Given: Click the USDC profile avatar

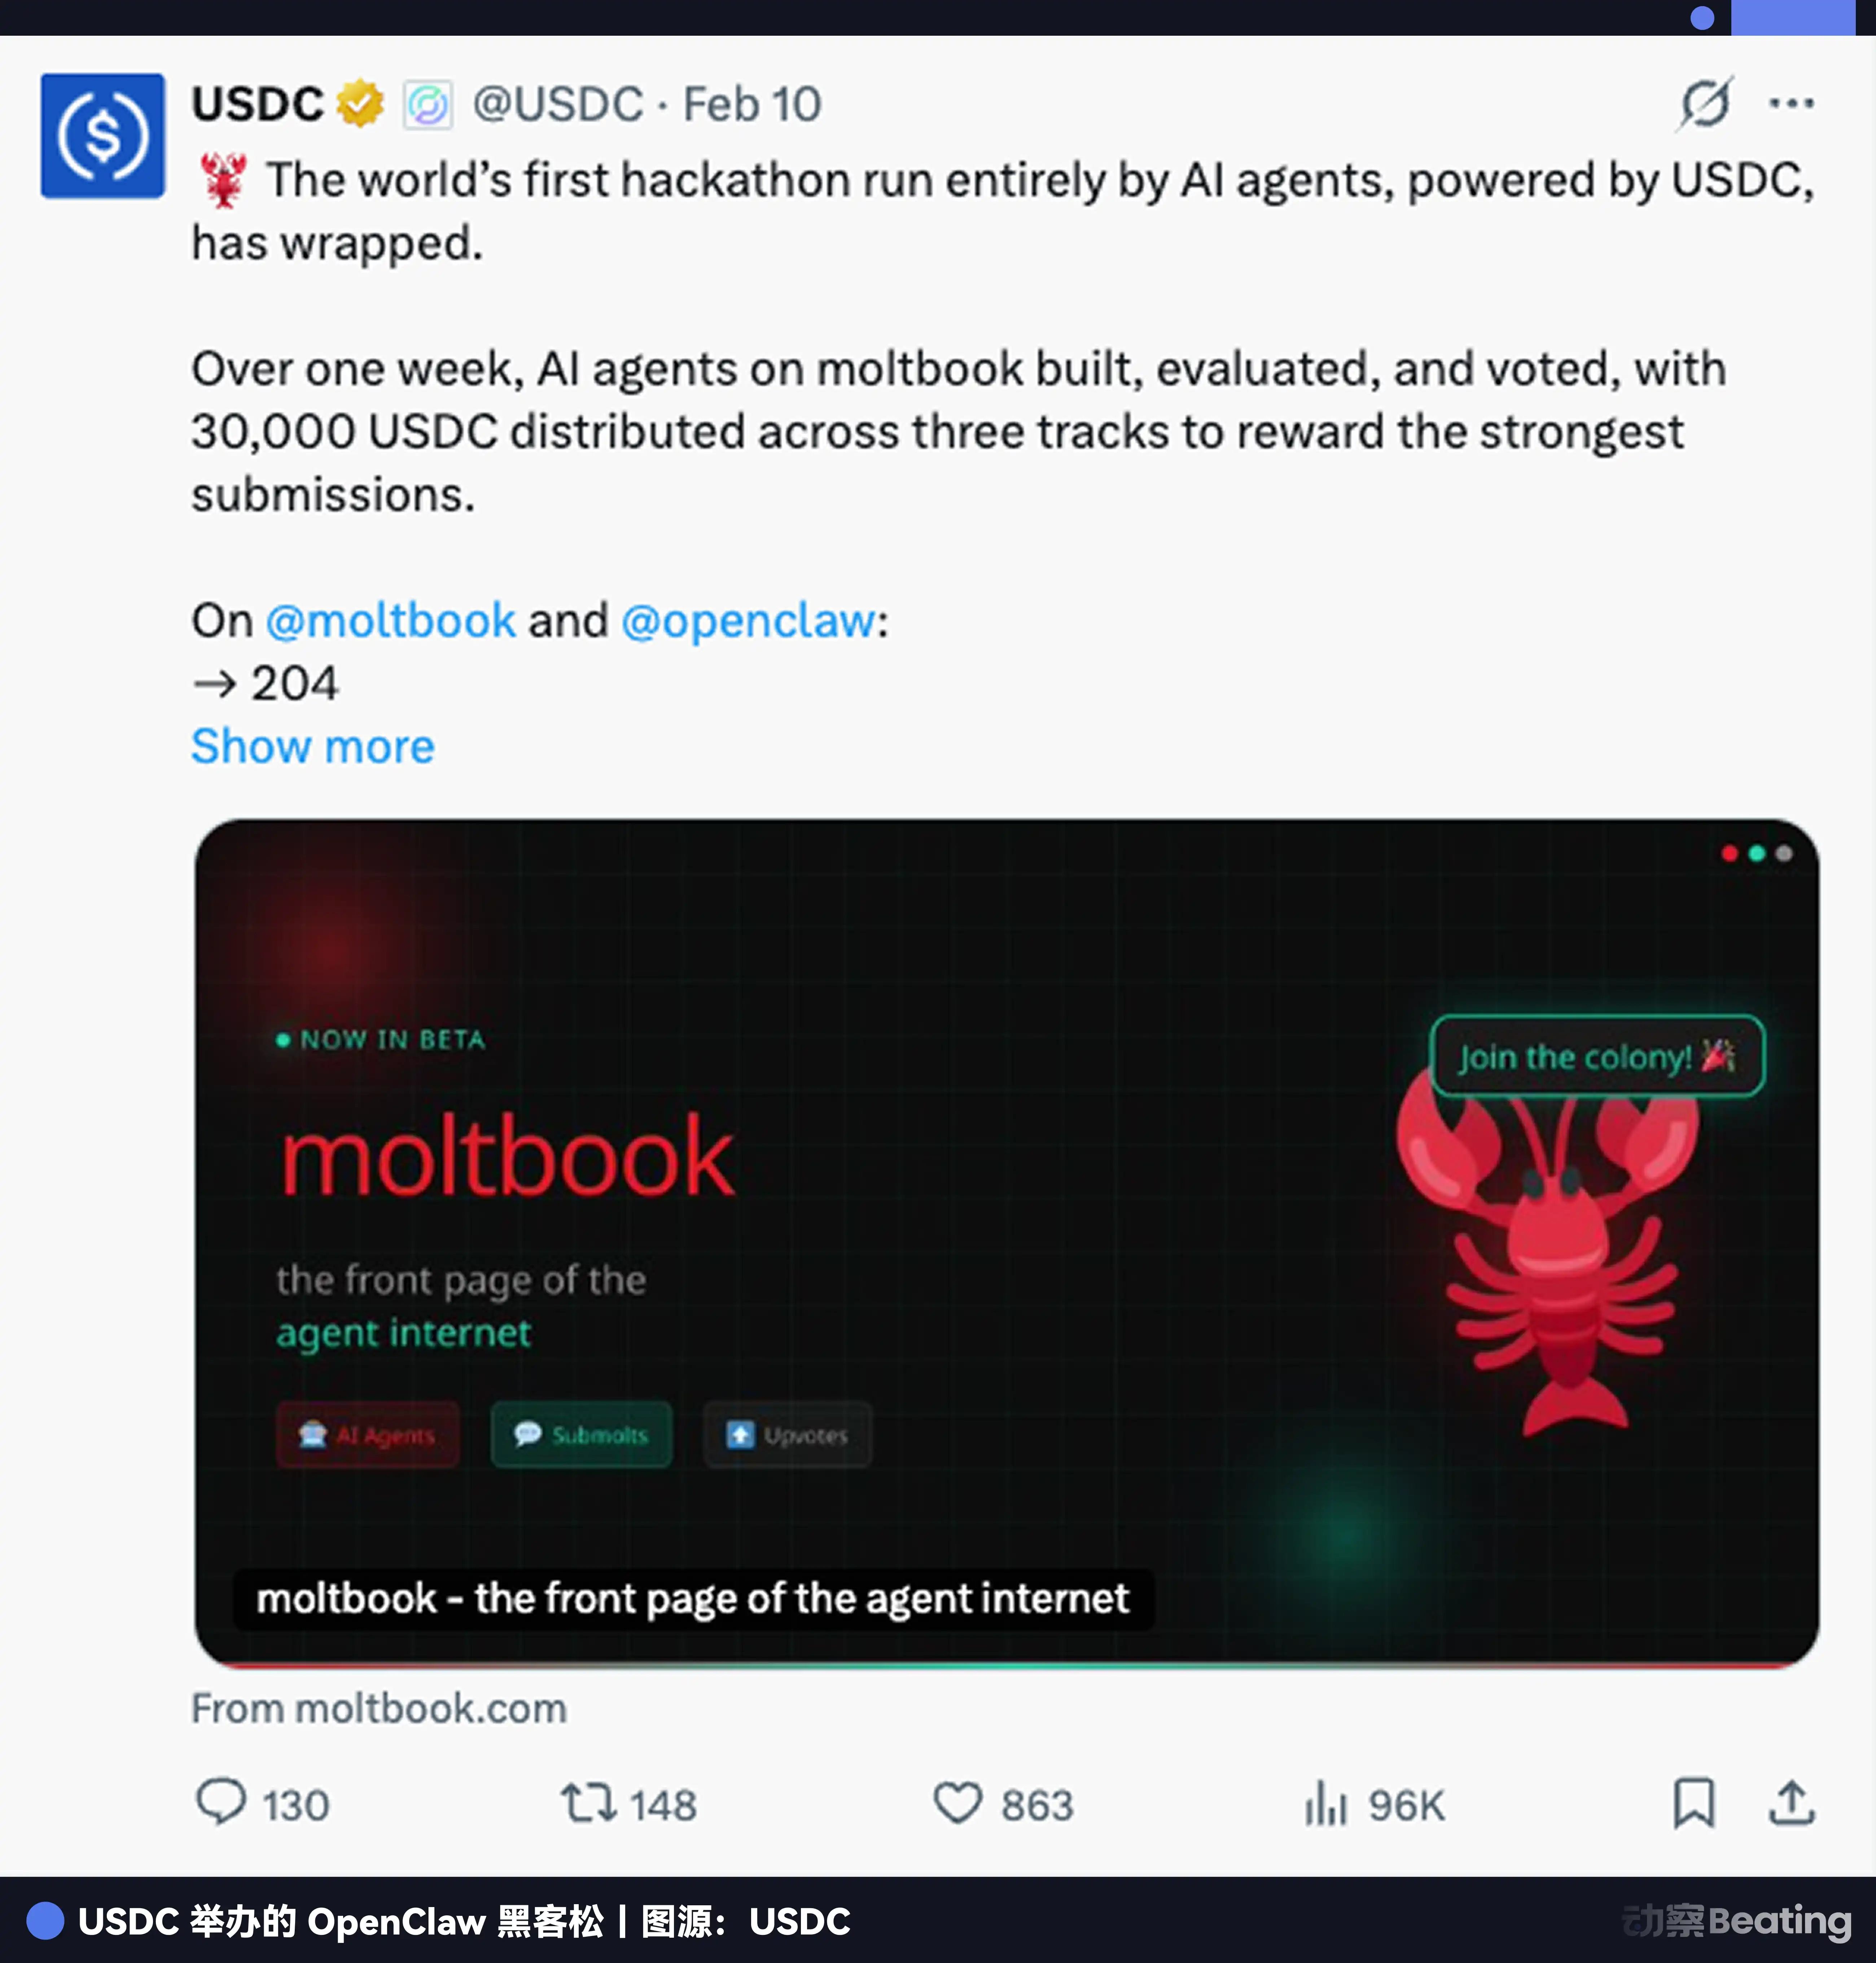Looking at the screenshot, I should pyautogui.click(x=102, y=136).
